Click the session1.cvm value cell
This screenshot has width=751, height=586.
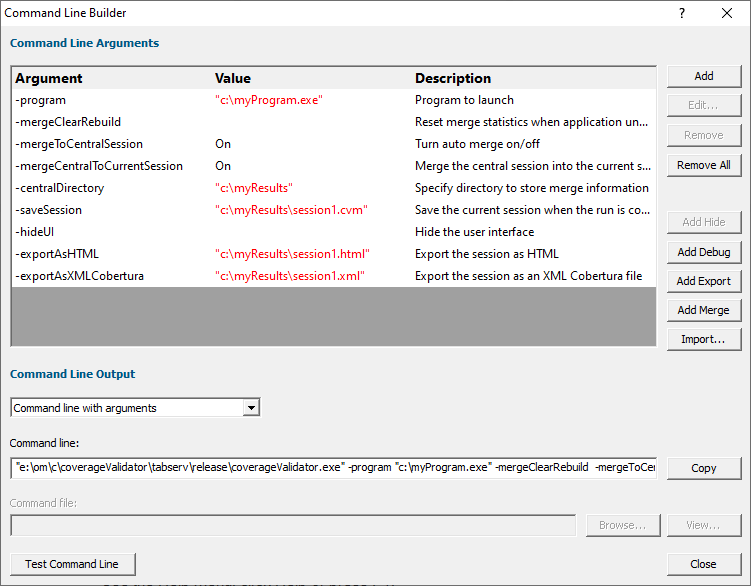pos(291,210)
